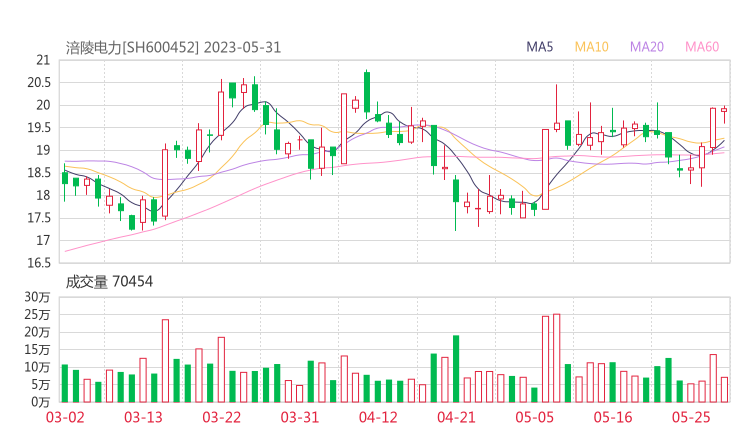Click the 20万 volume axis label
740x440 pixels.
[37, 332]
